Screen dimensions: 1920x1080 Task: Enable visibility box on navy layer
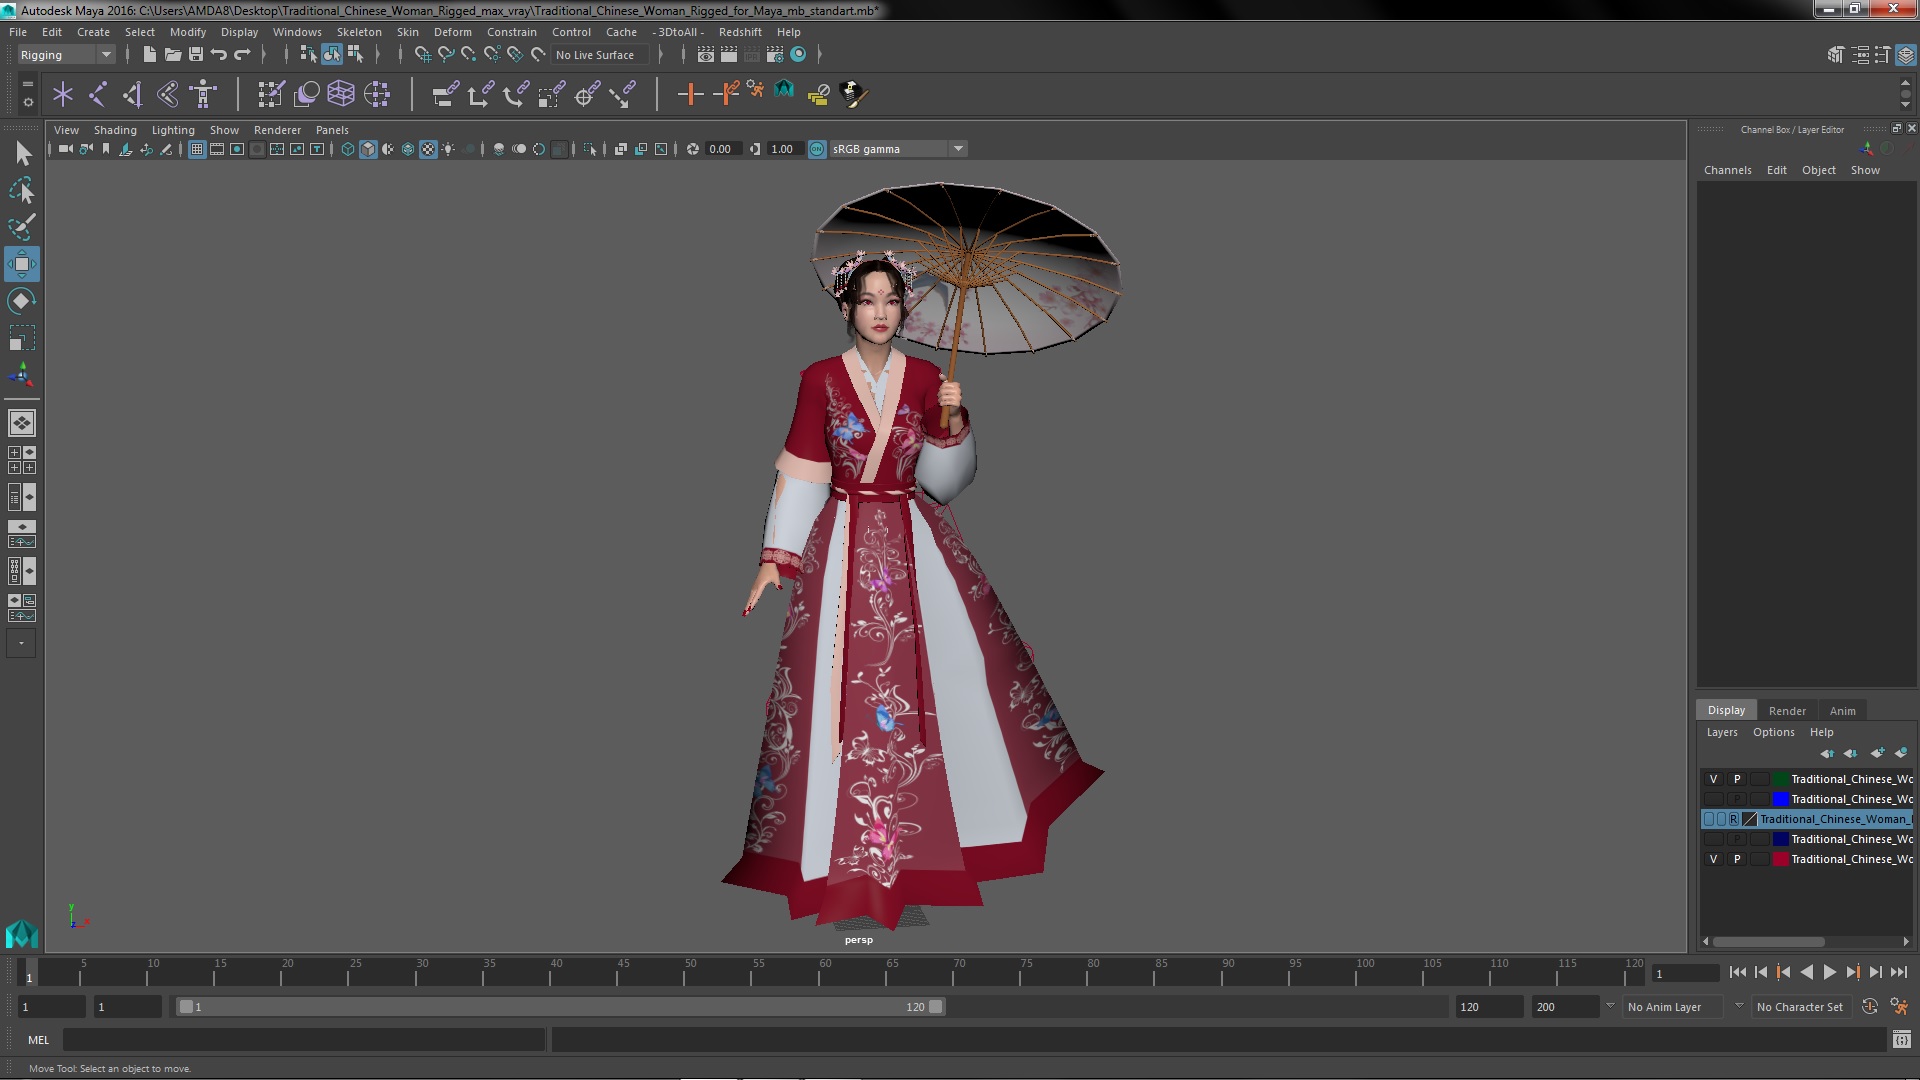(x=1713, y=839)
